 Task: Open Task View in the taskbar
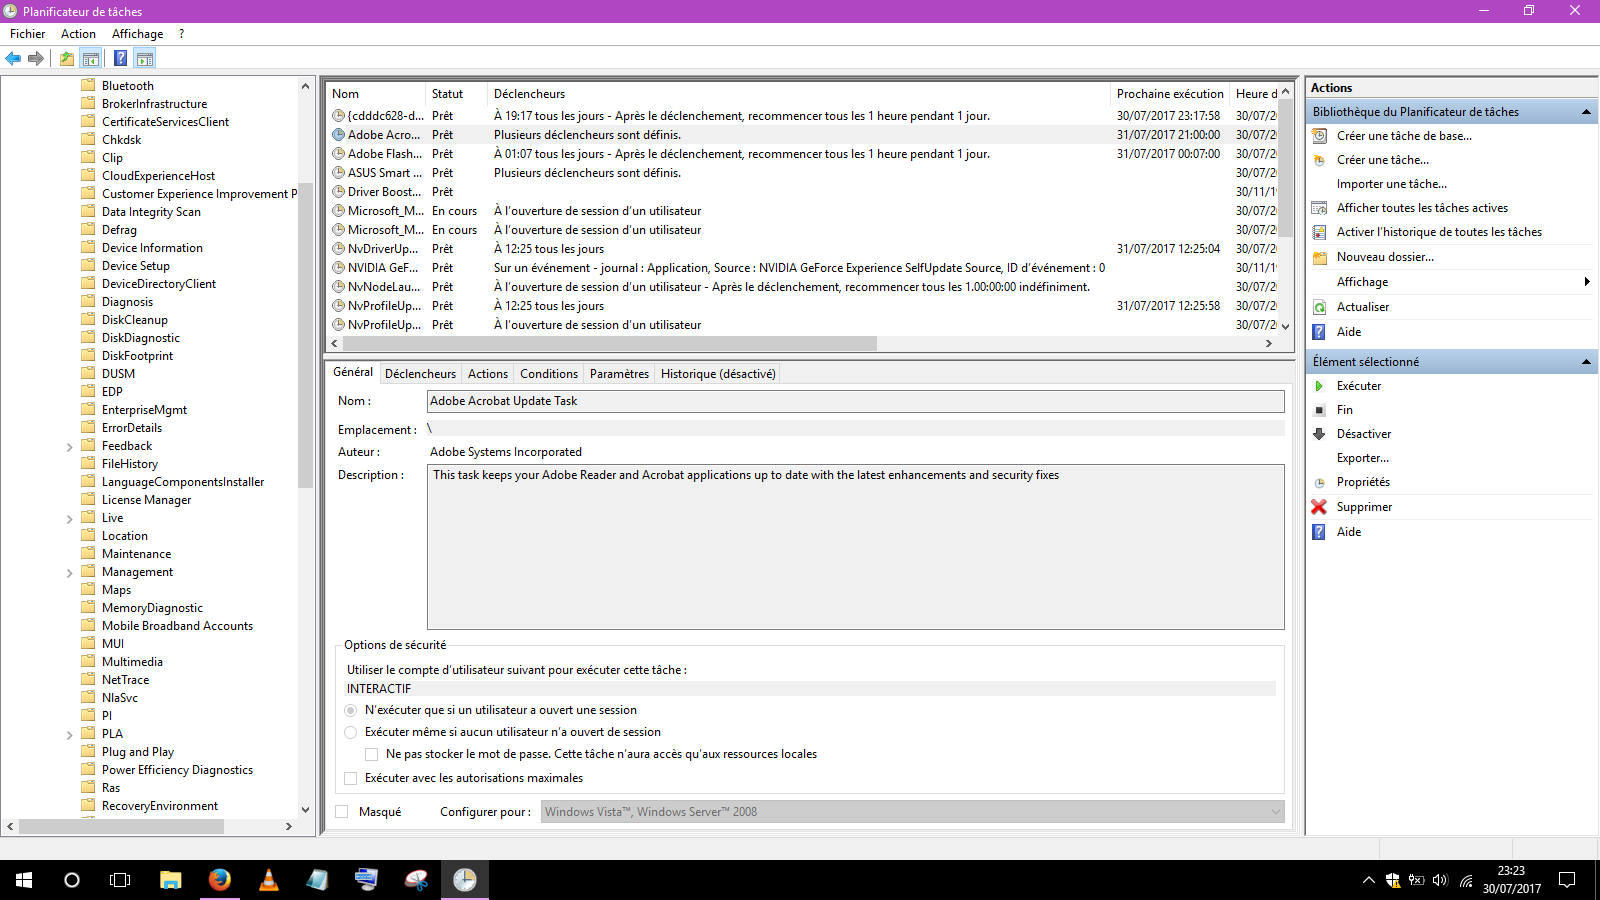[120, 880]
